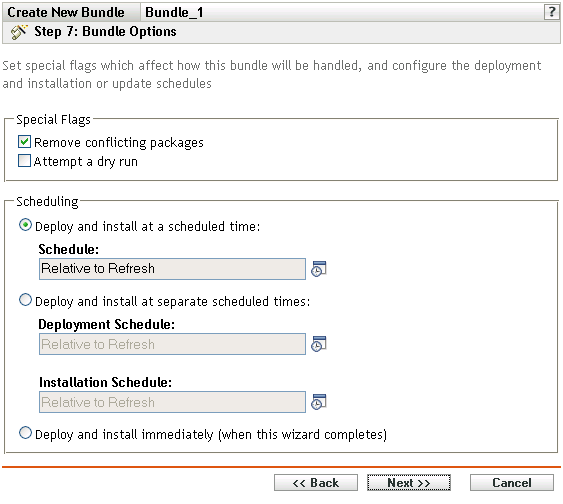Click the Deployment Schedule field
This screenshot has height=504, width=563.
pos(172,344)
